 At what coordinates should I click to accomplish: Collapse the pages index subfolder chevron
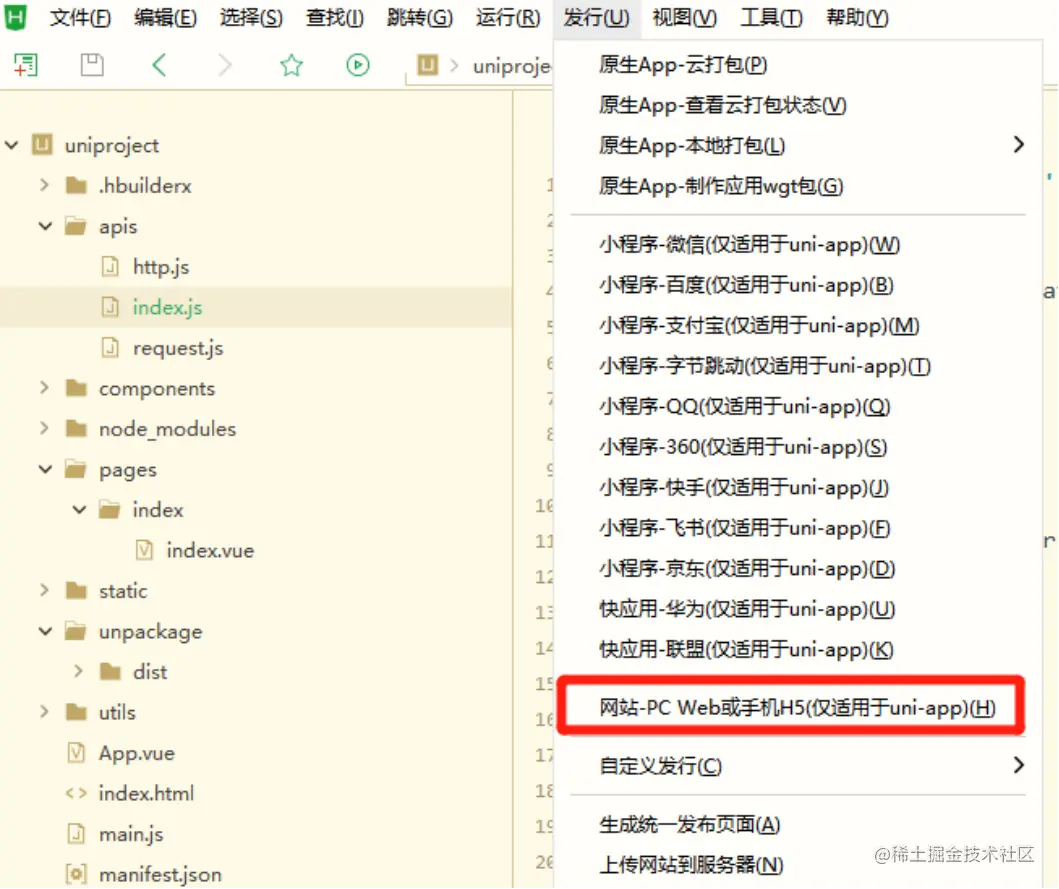pos(79,509)
